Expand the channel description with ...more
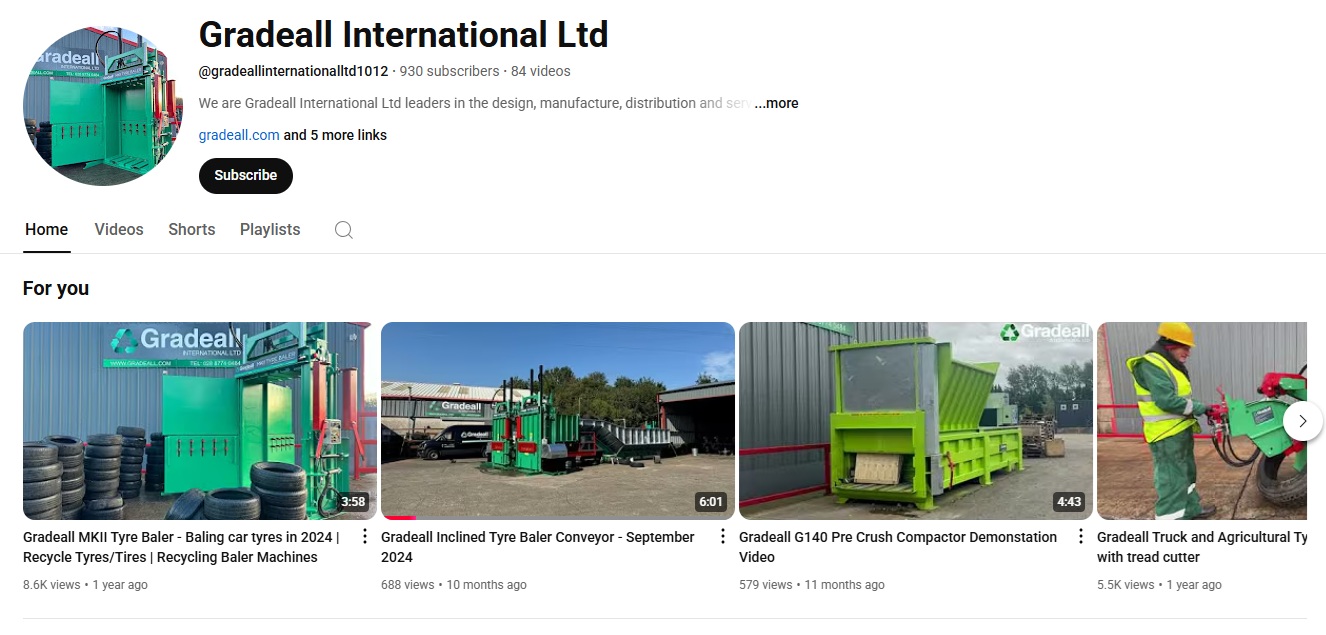The height and width of the screenshot is (635, 1326). tap(776, 103)
